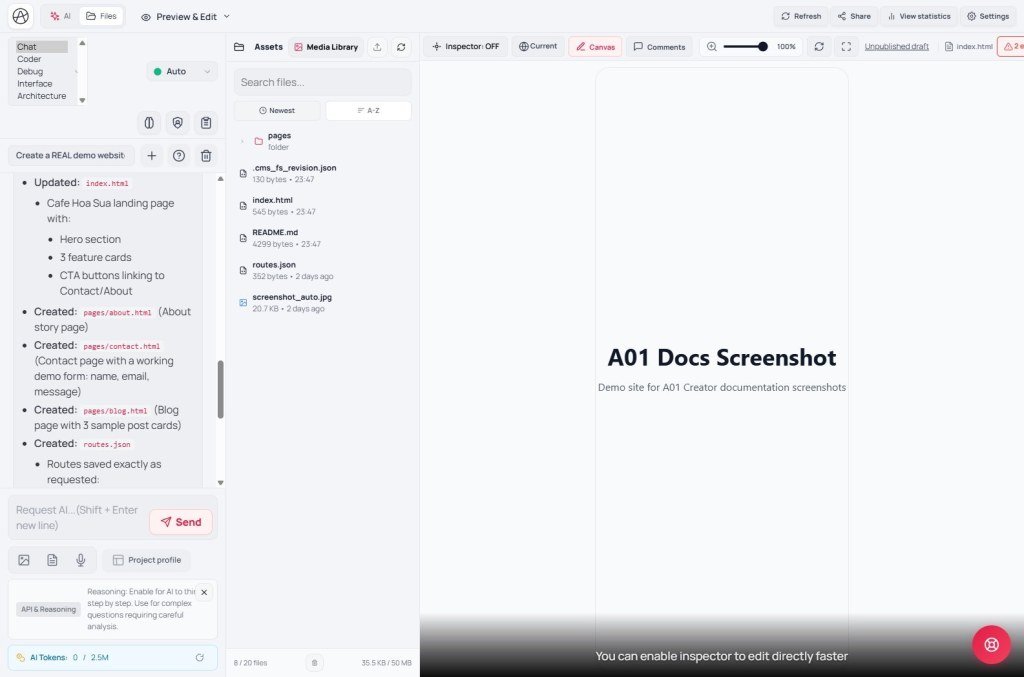Open .cms_fs_revision.json file

coord(323,173)
